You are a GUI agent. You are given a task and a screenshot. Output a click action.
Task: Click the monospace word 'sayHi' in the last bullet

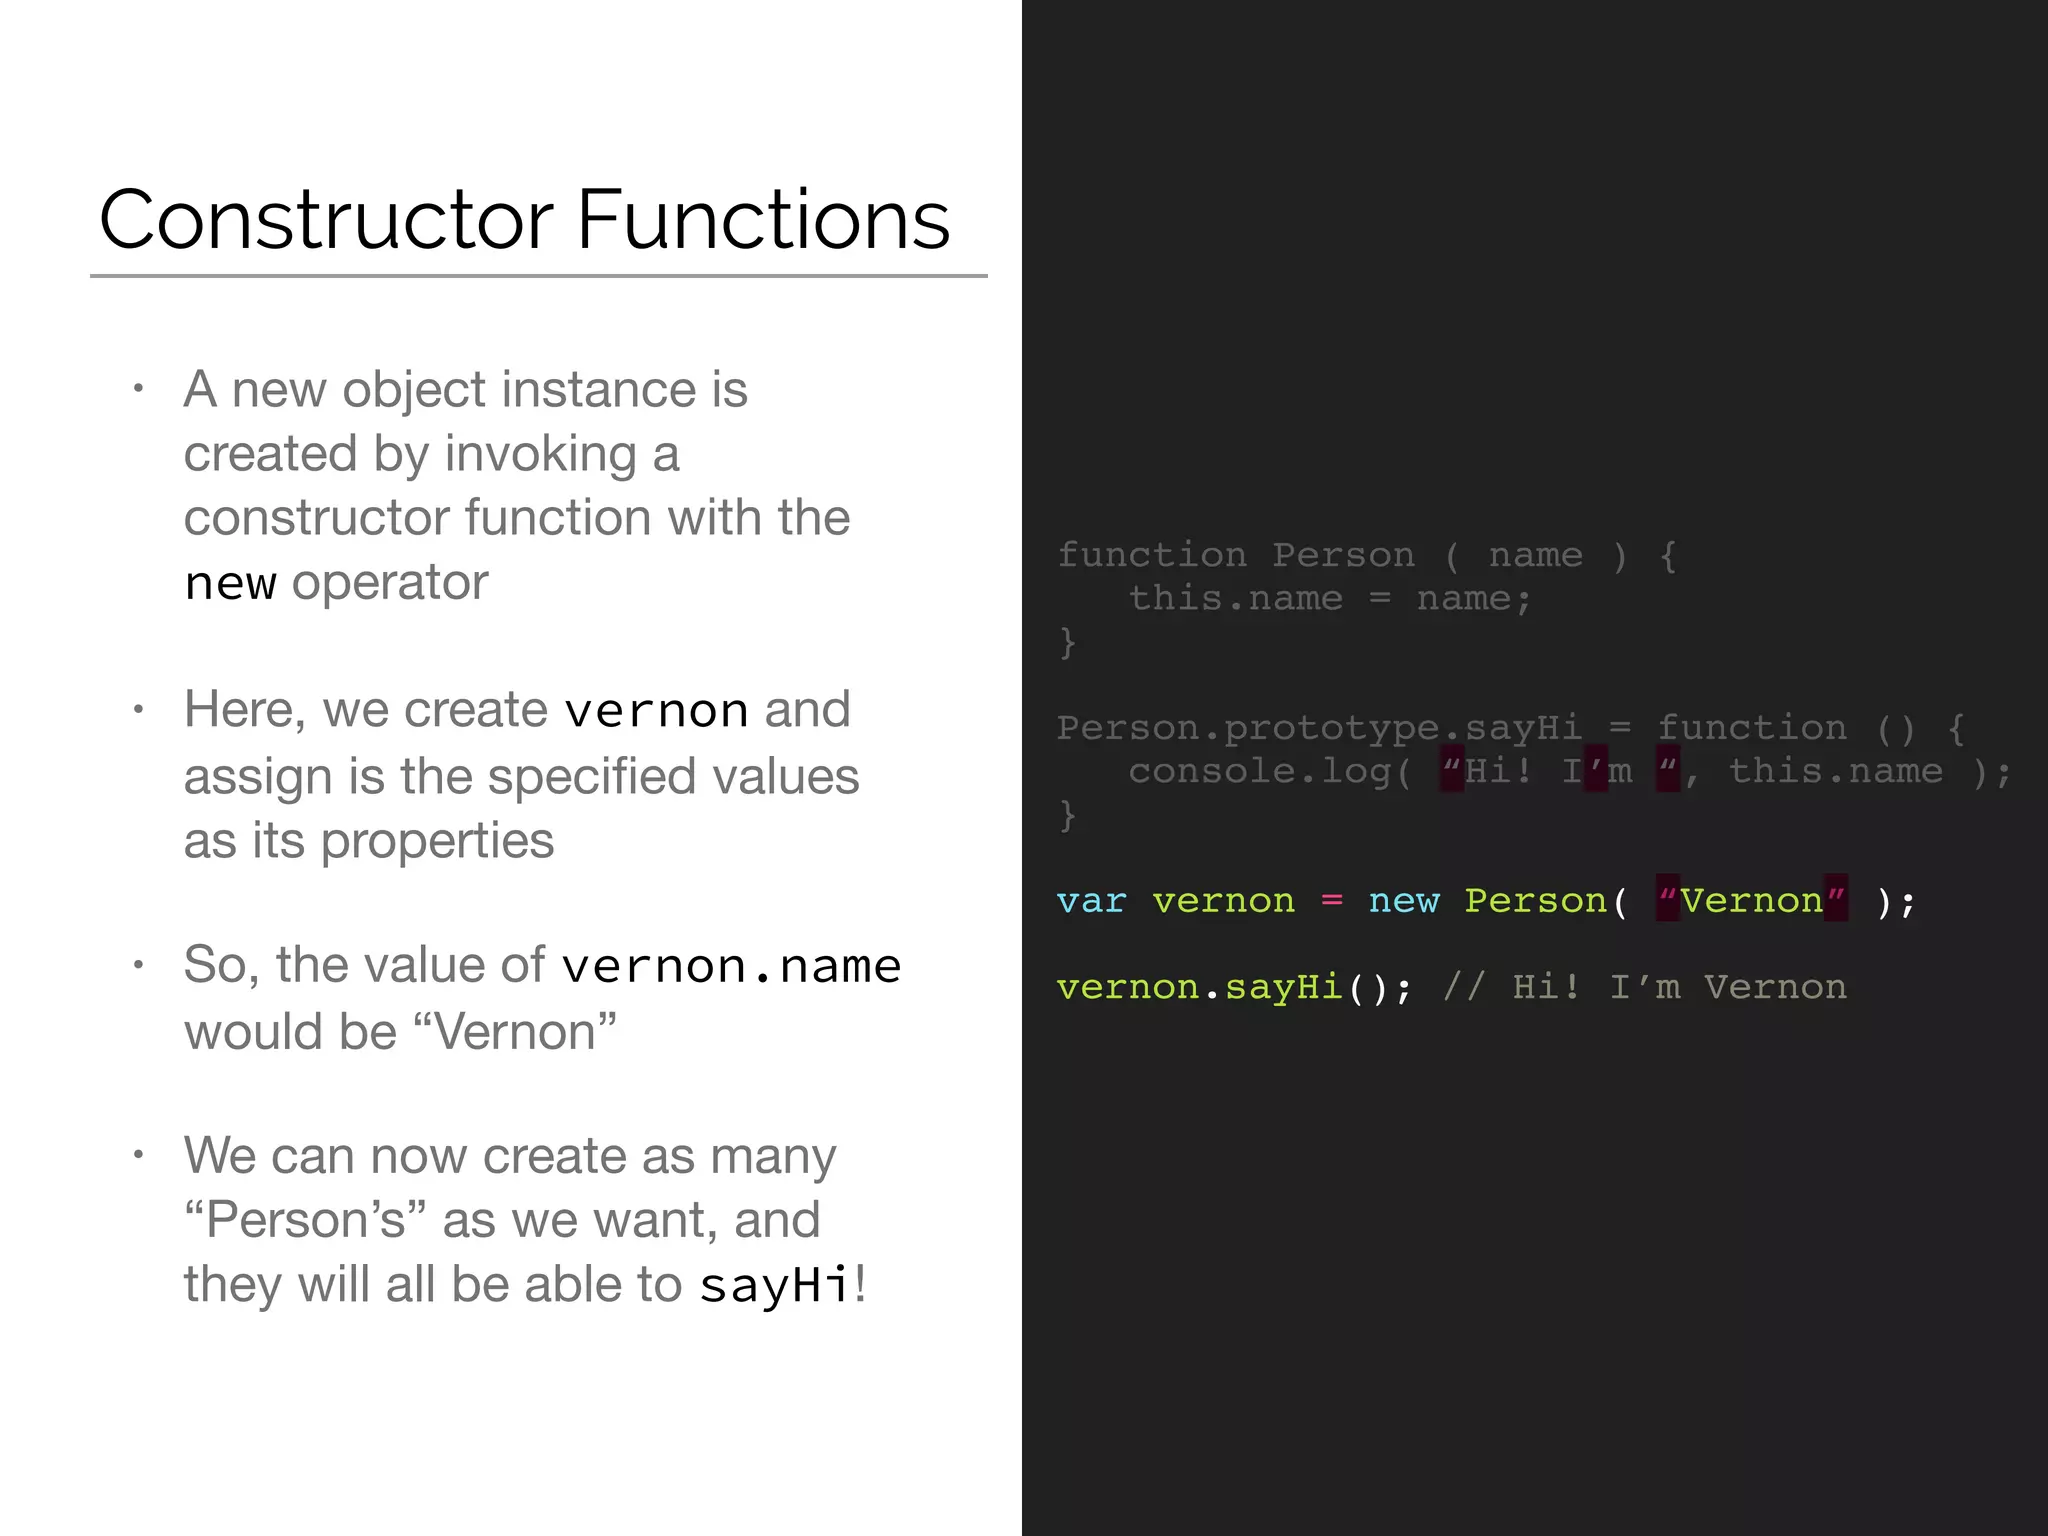[775, 1286]
